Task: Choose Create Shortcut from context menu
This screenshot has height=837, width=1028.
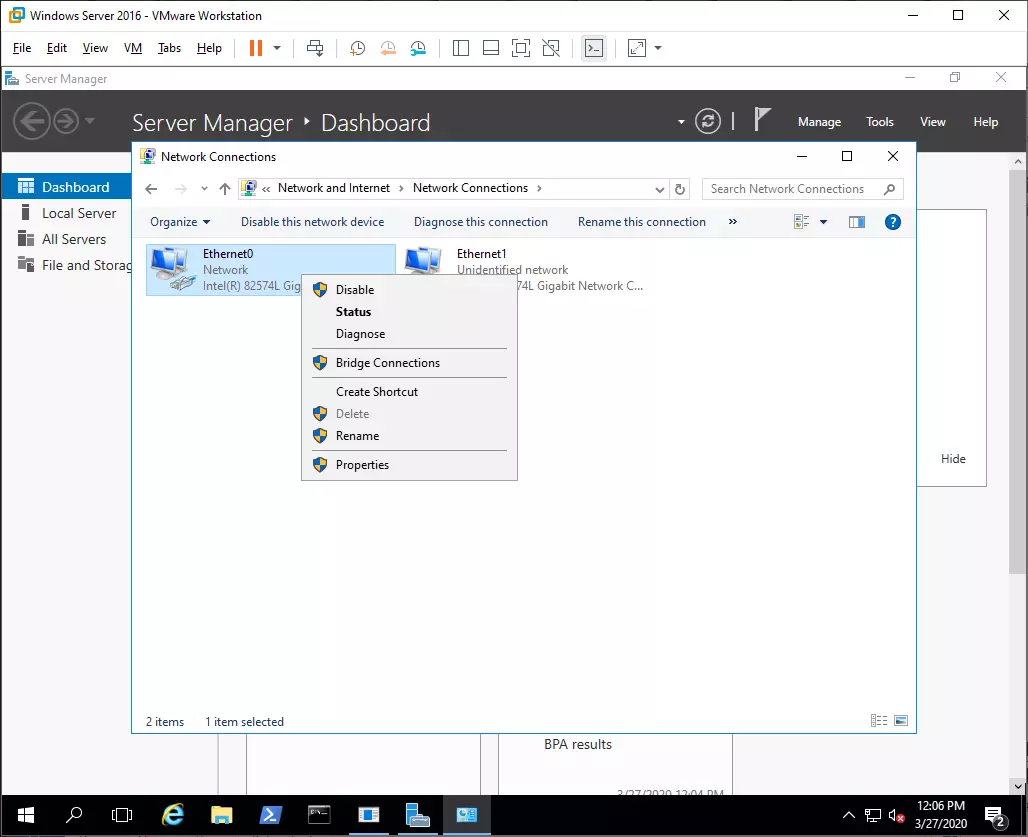Action: (x=409, y=392)
